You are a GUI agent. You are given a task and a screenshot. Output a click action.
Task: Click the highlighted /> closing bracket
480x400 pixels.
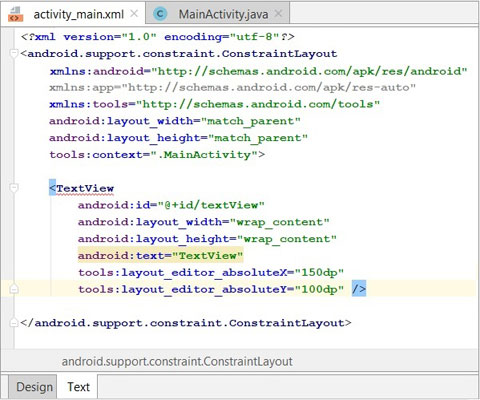359,289
